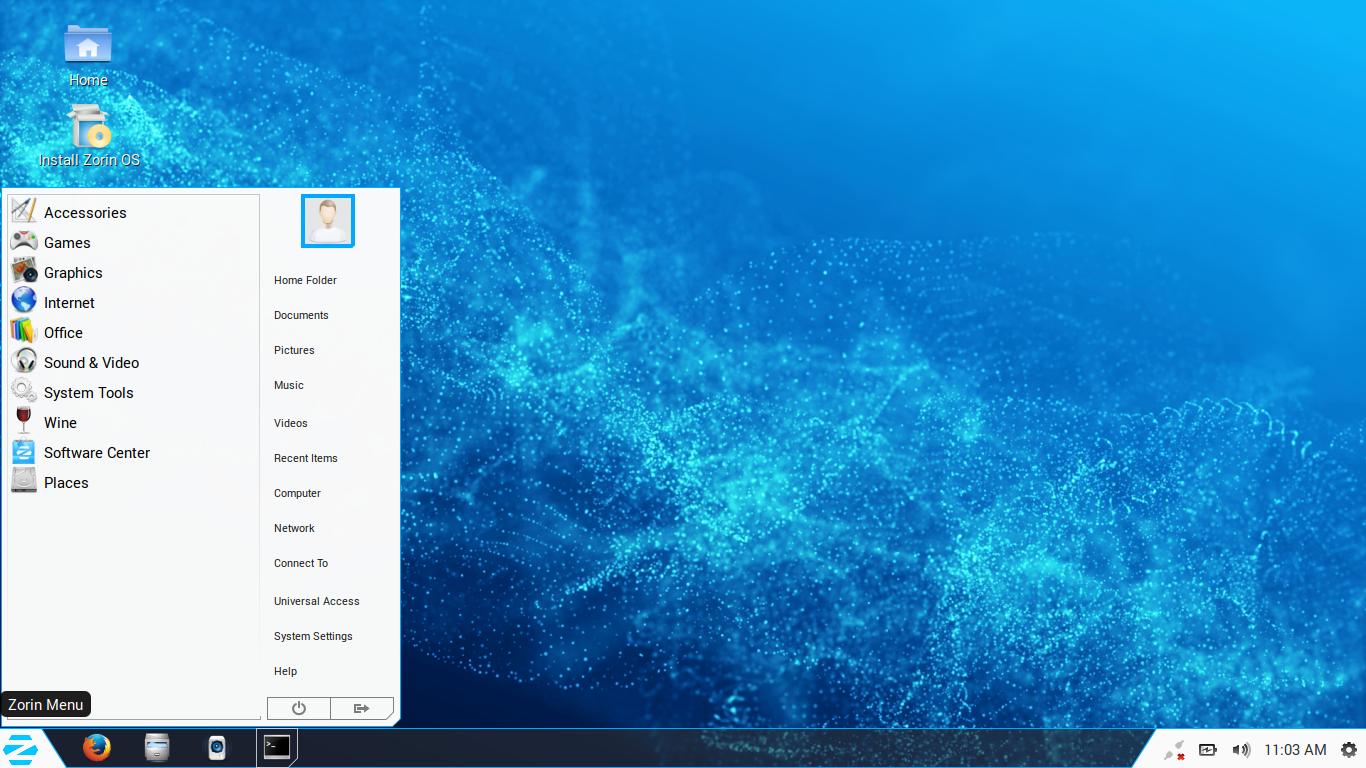Open Home Folder link
The height and width of the screenshot is (768, 1366).
pos(305,280)
